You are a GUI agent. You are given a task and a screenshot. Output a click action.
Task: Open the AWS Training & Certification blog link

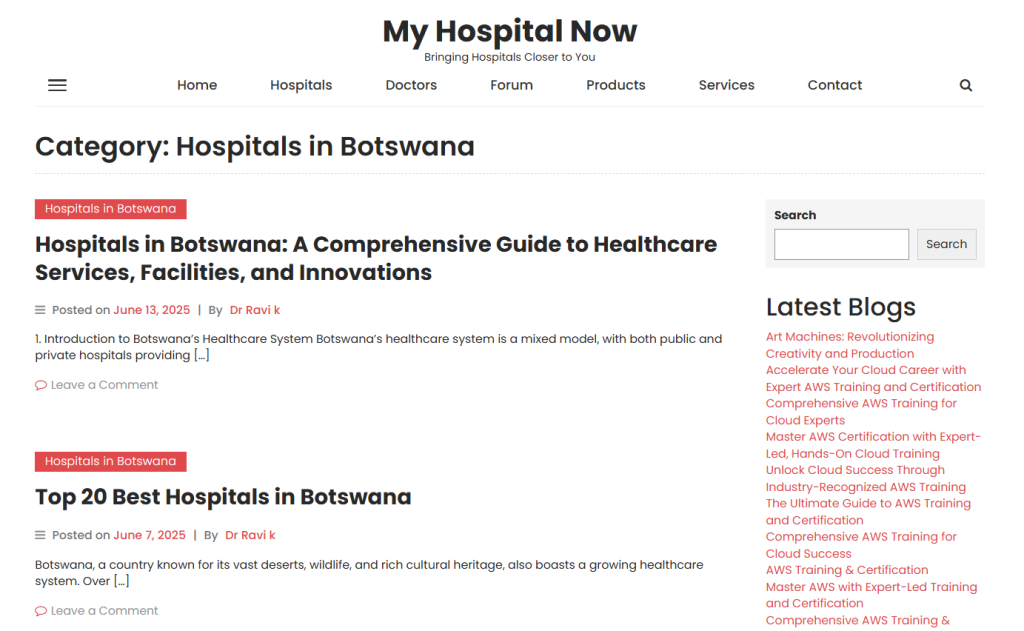tap(847, 570)
